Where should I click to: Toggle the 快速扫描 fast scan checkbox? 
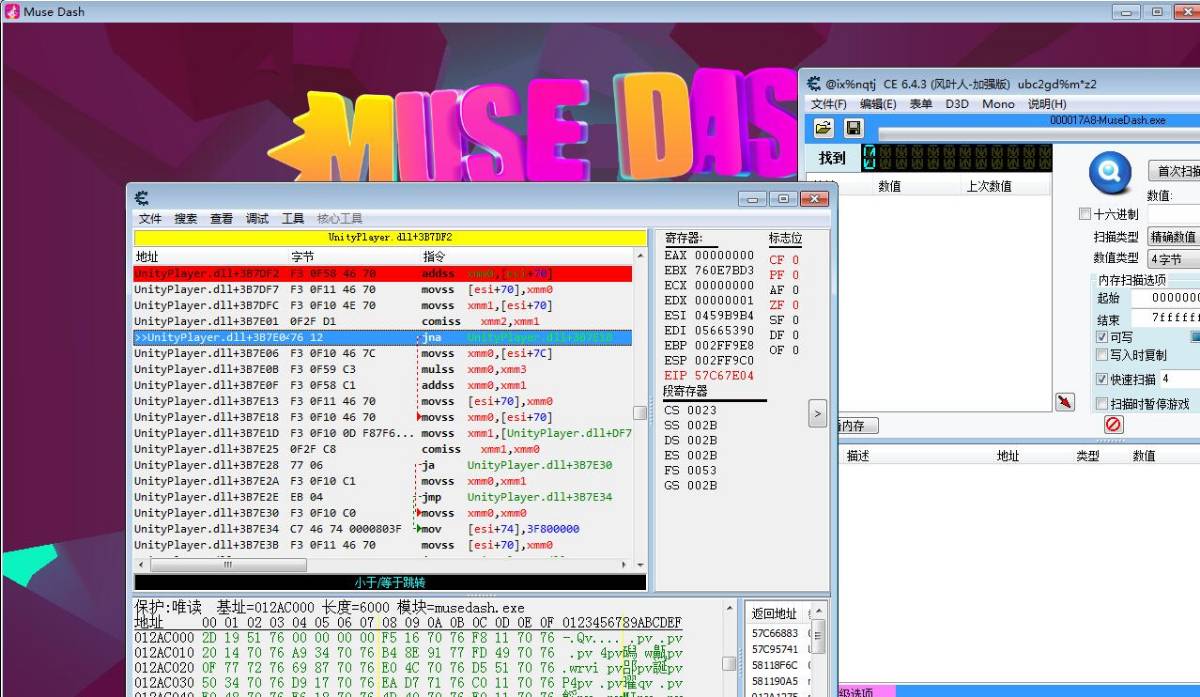(x=1102, y=379)
